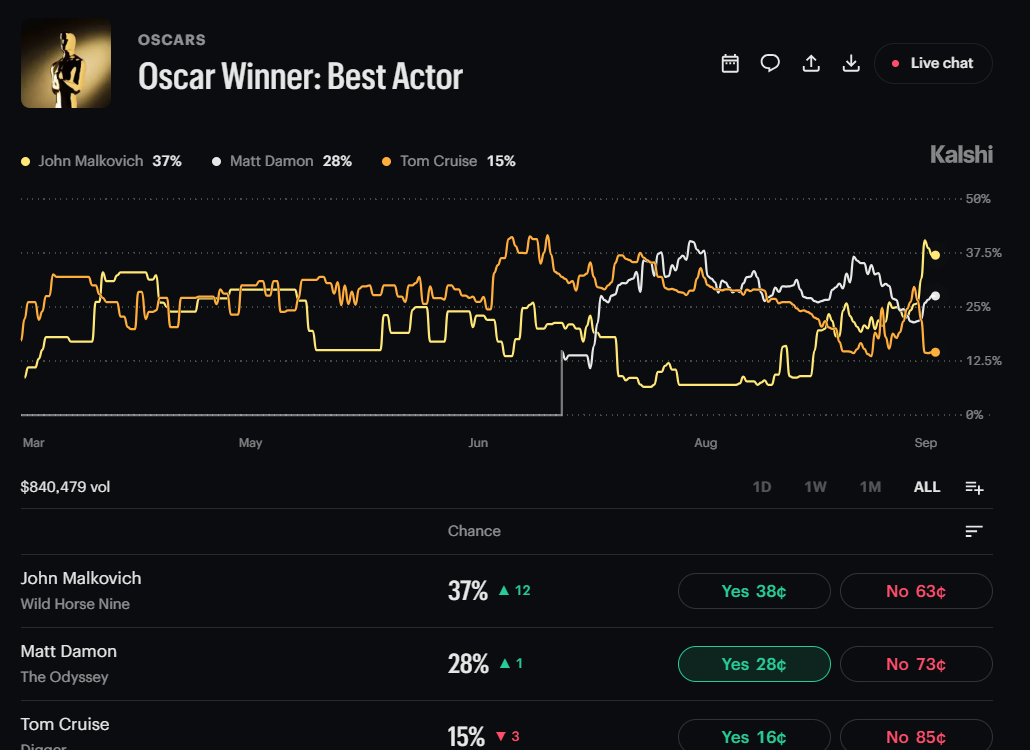Open the calendar icon in header

[x=730, y=64]
